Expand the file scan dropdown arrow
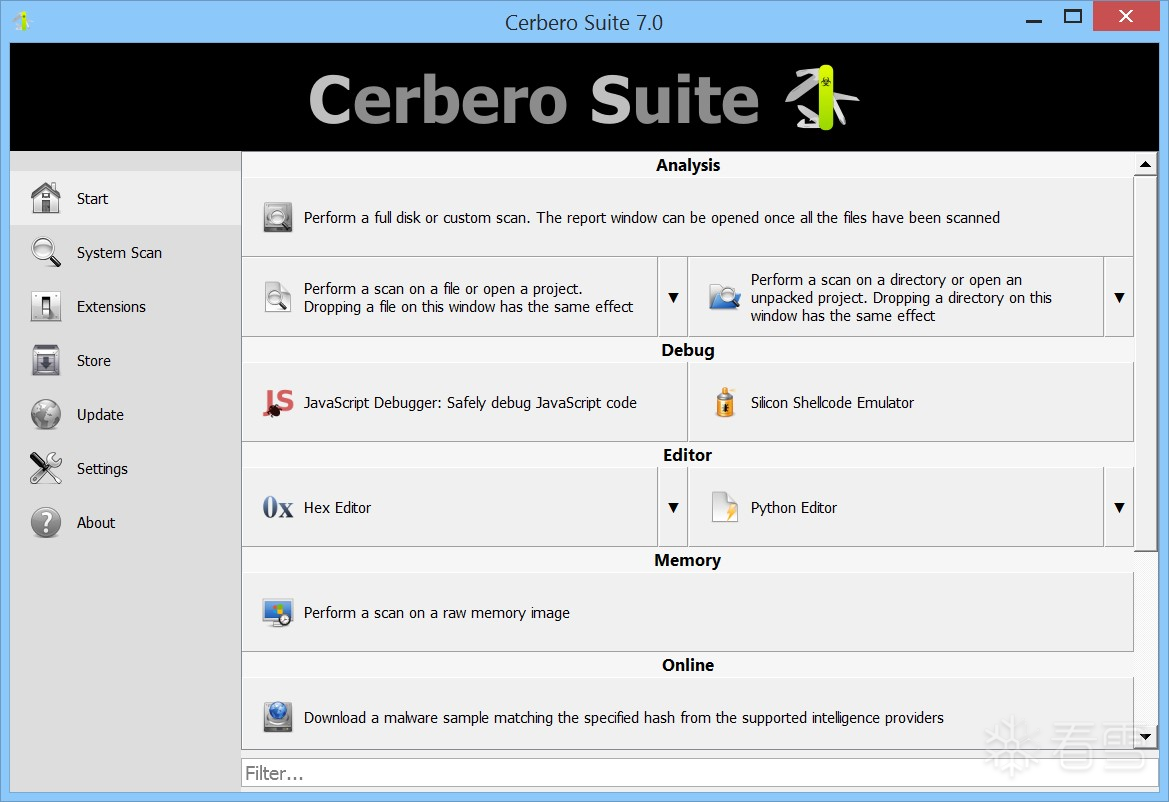Image resolution: width=1169 pixels, height=802 pixels. (673, 297)
